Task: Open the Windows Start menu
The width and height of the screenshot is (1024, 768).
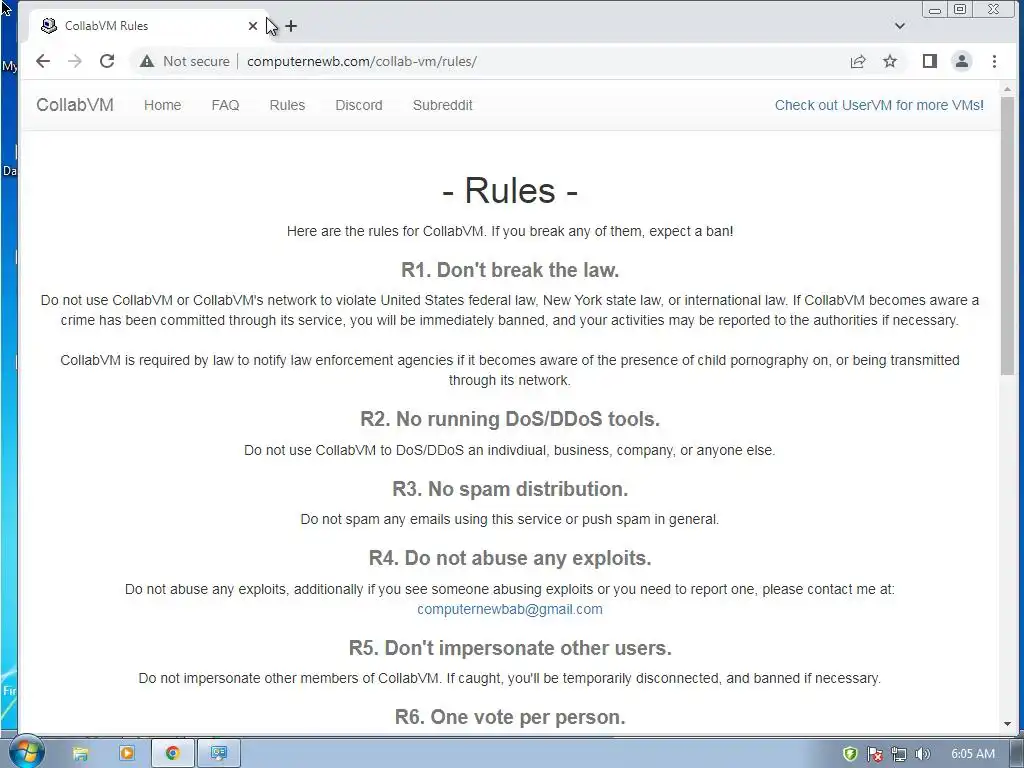Action: [x=26, y=752]
